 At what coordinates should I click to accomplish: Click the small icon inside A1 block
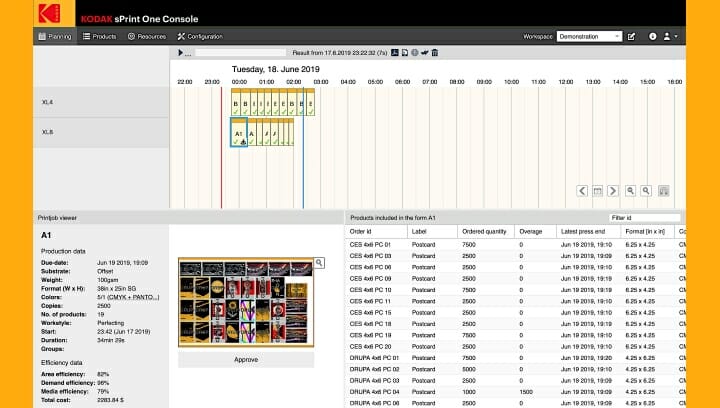coord(243,142)
